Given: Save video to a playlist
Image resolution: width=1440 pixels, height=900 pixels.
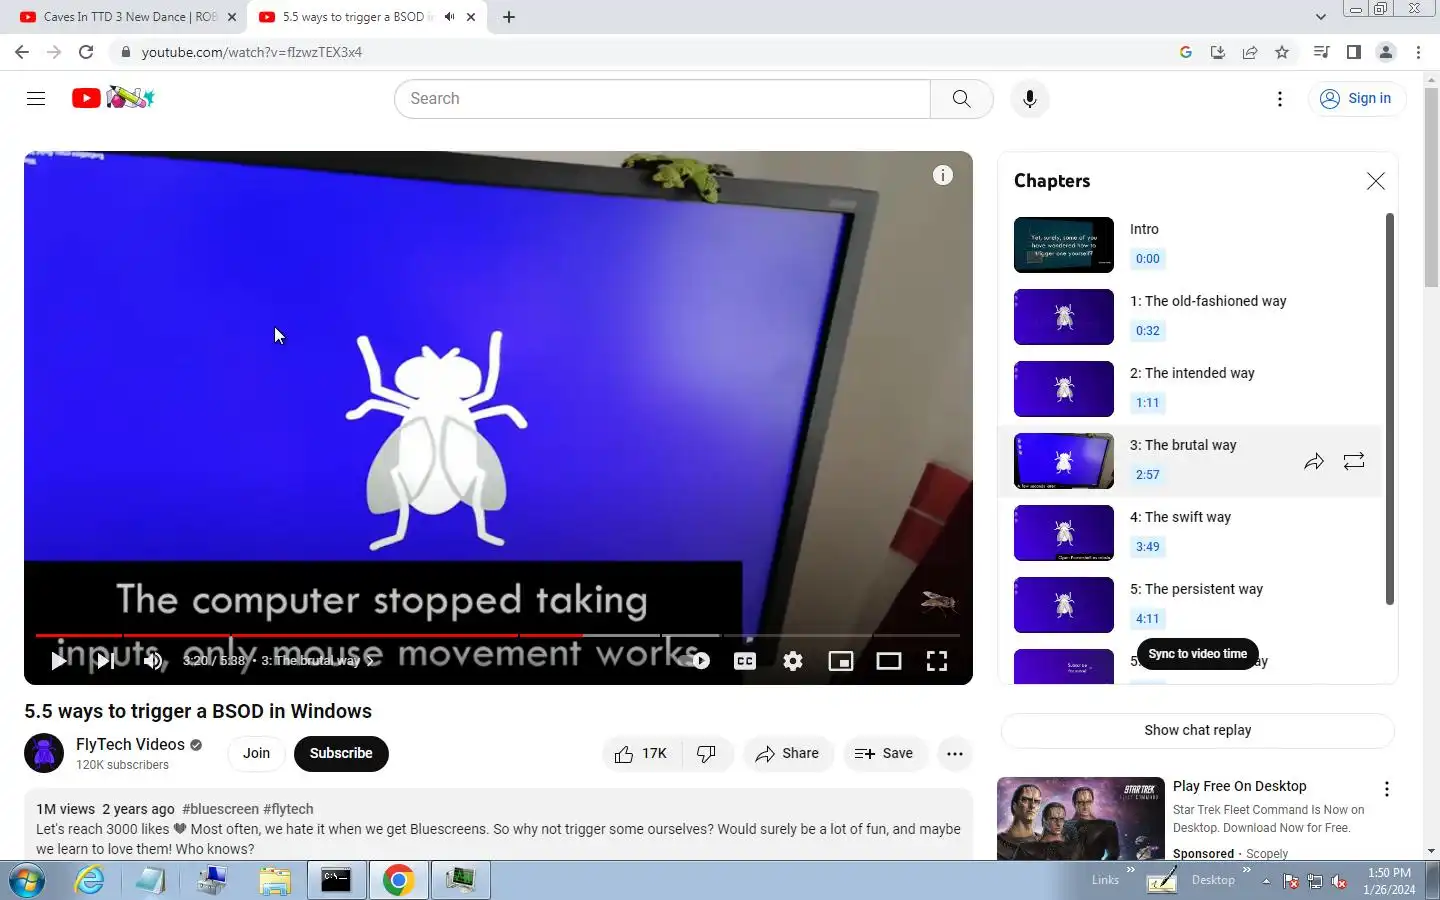Looking at the screenshot, I should pyautogui.click(x=884, y=753).
